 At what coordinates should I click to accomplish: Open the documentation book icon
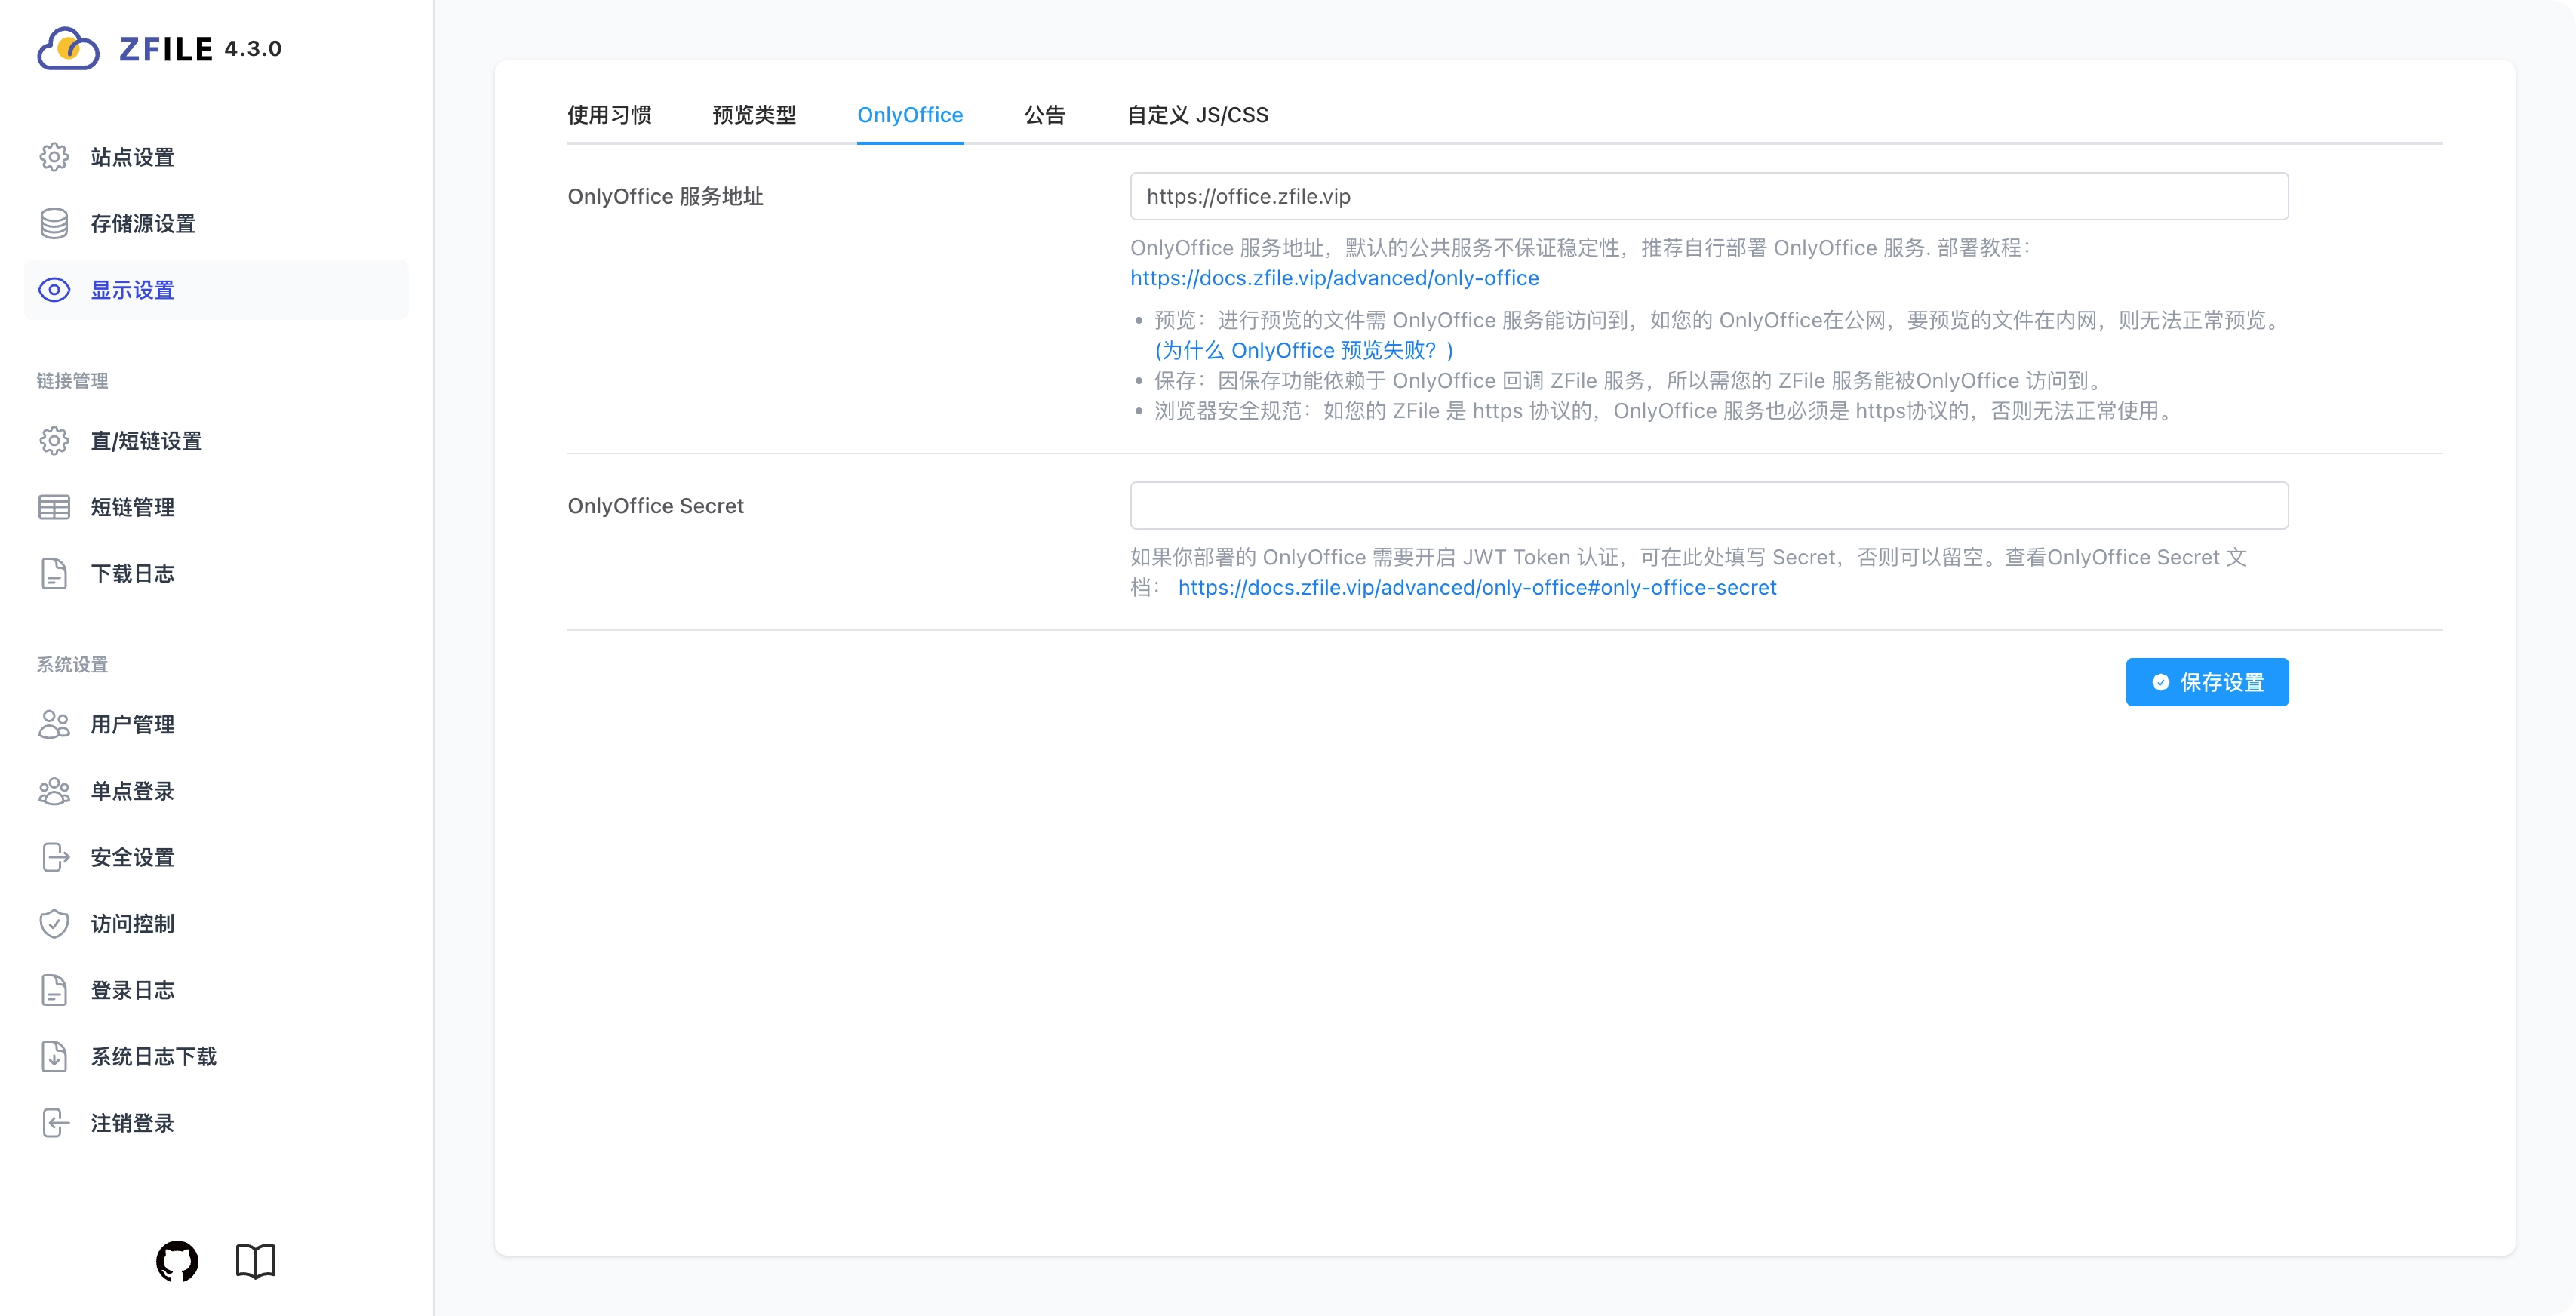coord(256,1261)
